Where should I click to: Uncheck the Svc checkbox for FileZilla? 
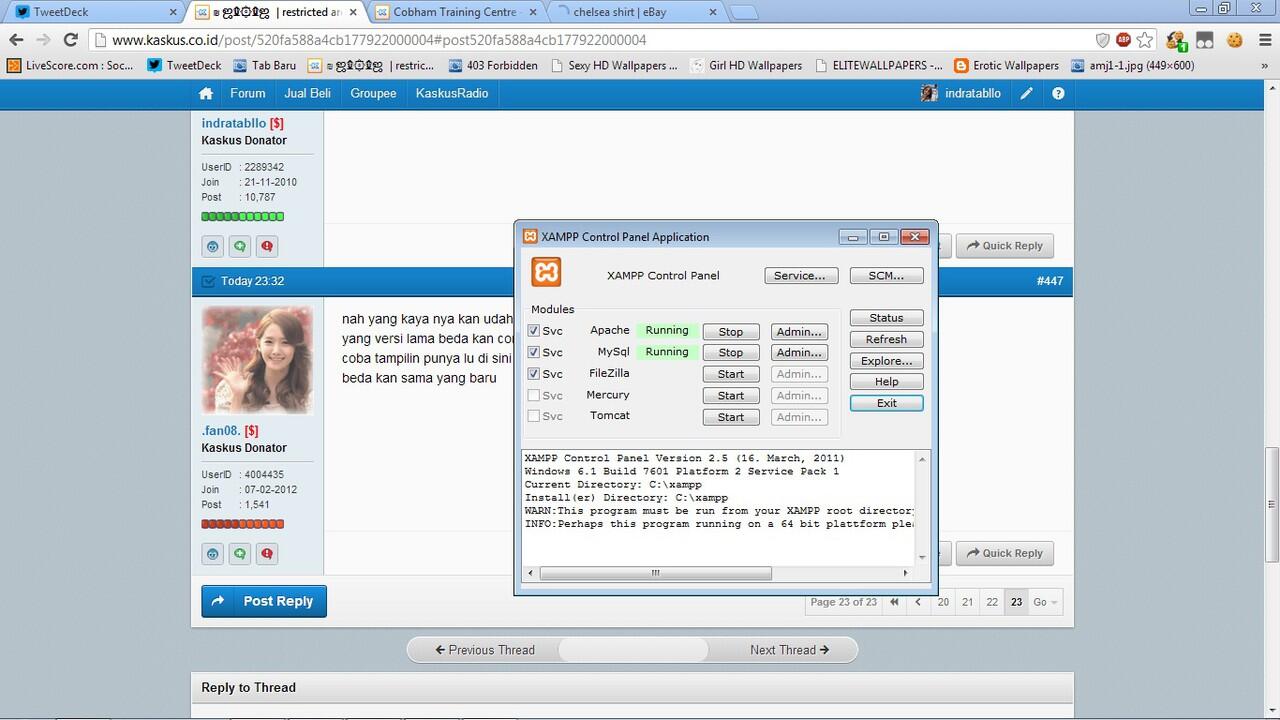coord(534,374)
